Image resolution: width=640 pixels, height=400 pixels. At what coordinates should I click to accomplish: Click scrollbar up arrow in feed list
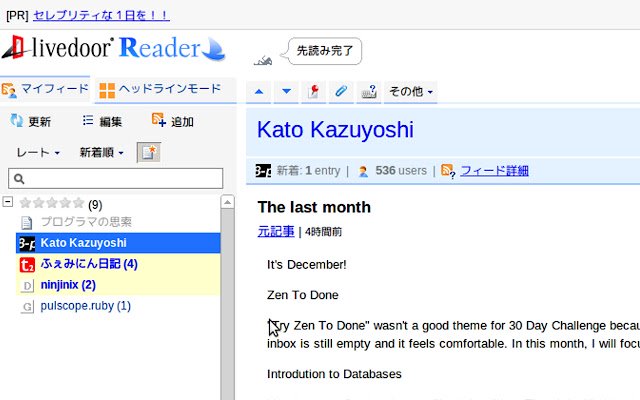227,202
